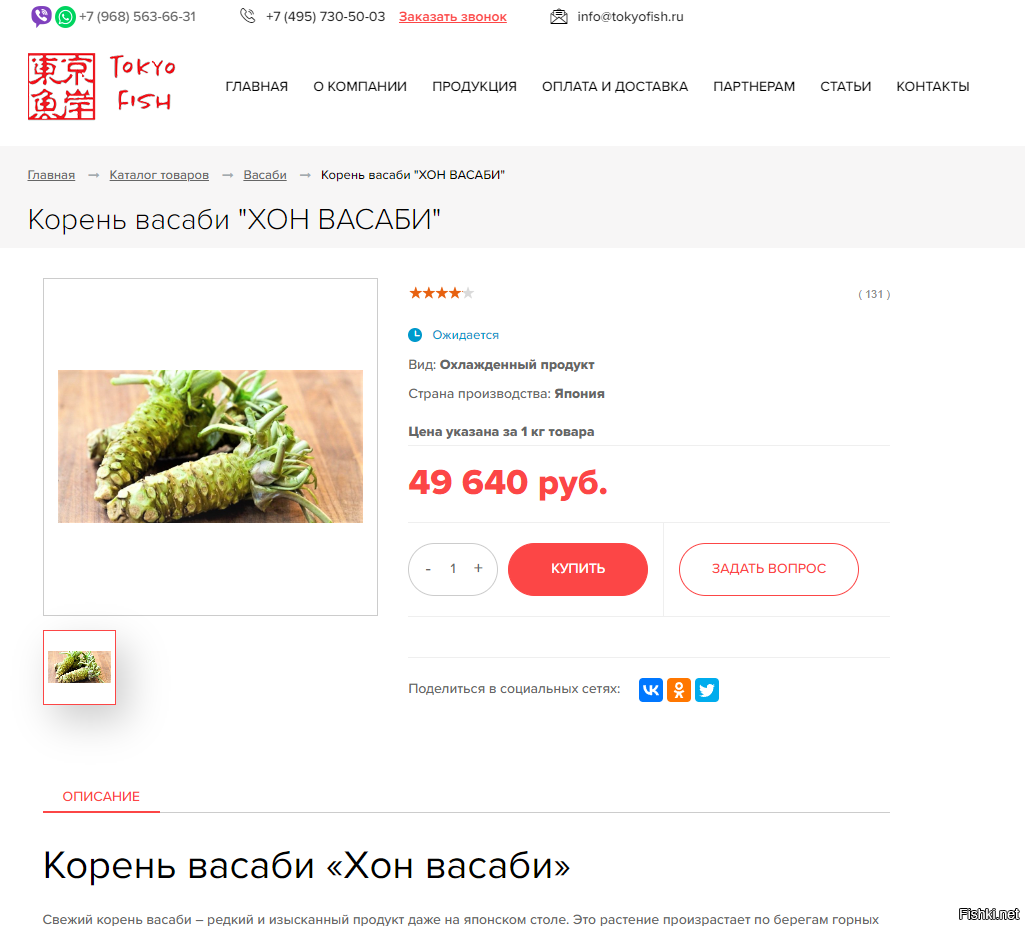
Task: Increase quantity with the plus button
Action: tap(478, 568)
